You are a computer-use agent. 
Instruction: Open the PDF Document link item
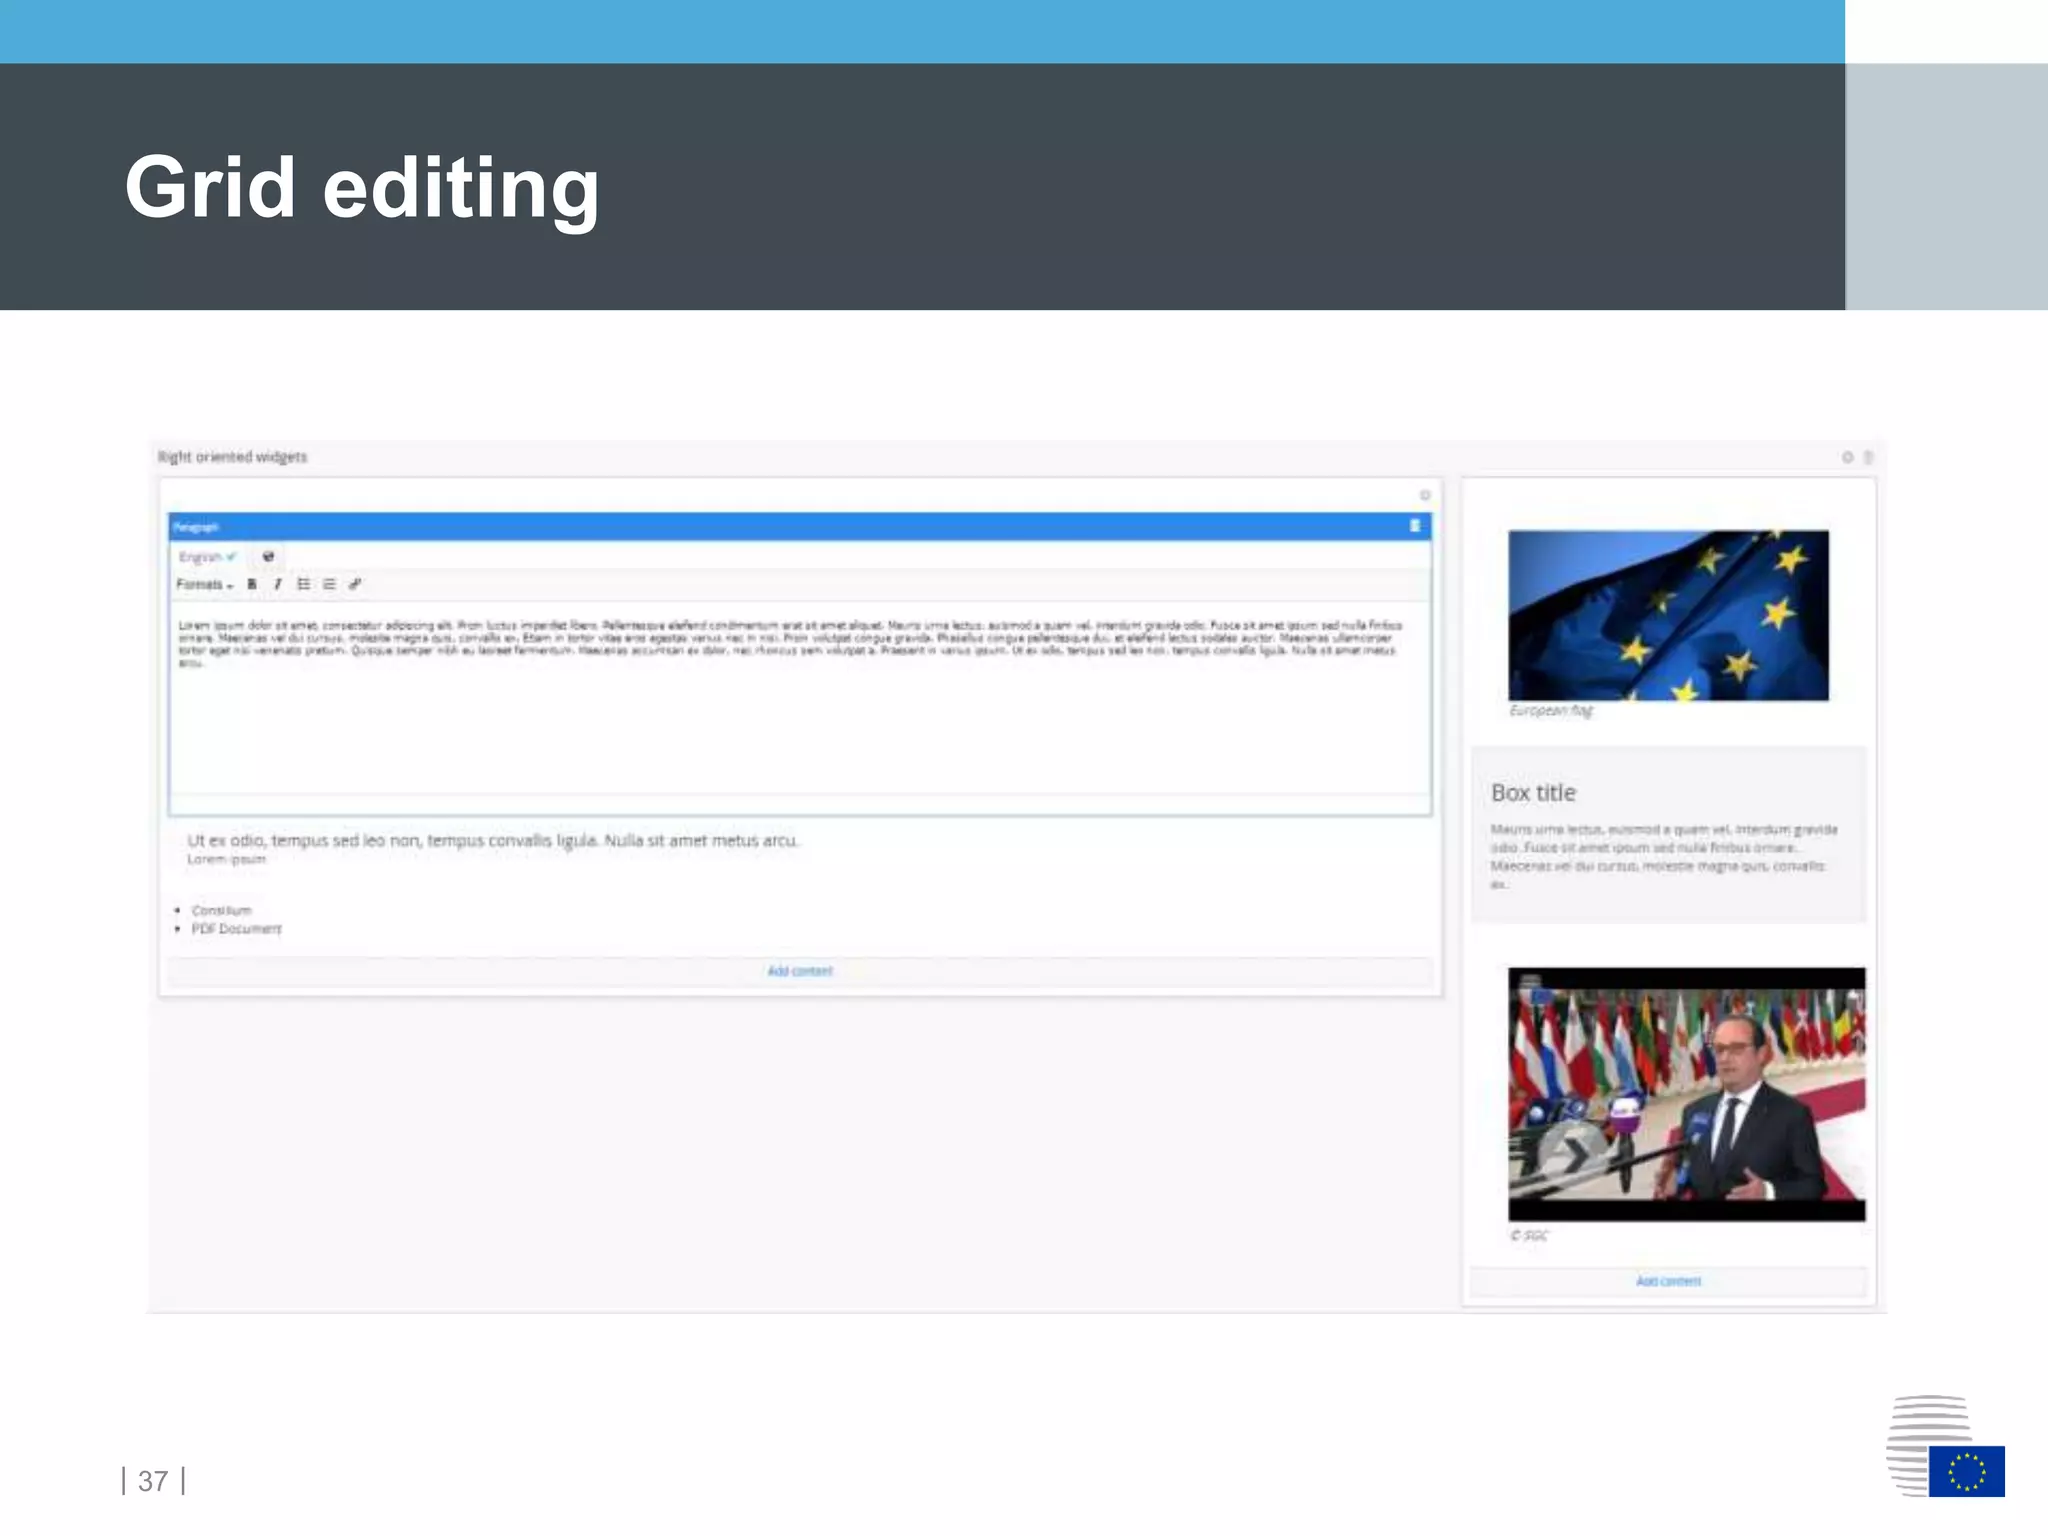[236, 929]
